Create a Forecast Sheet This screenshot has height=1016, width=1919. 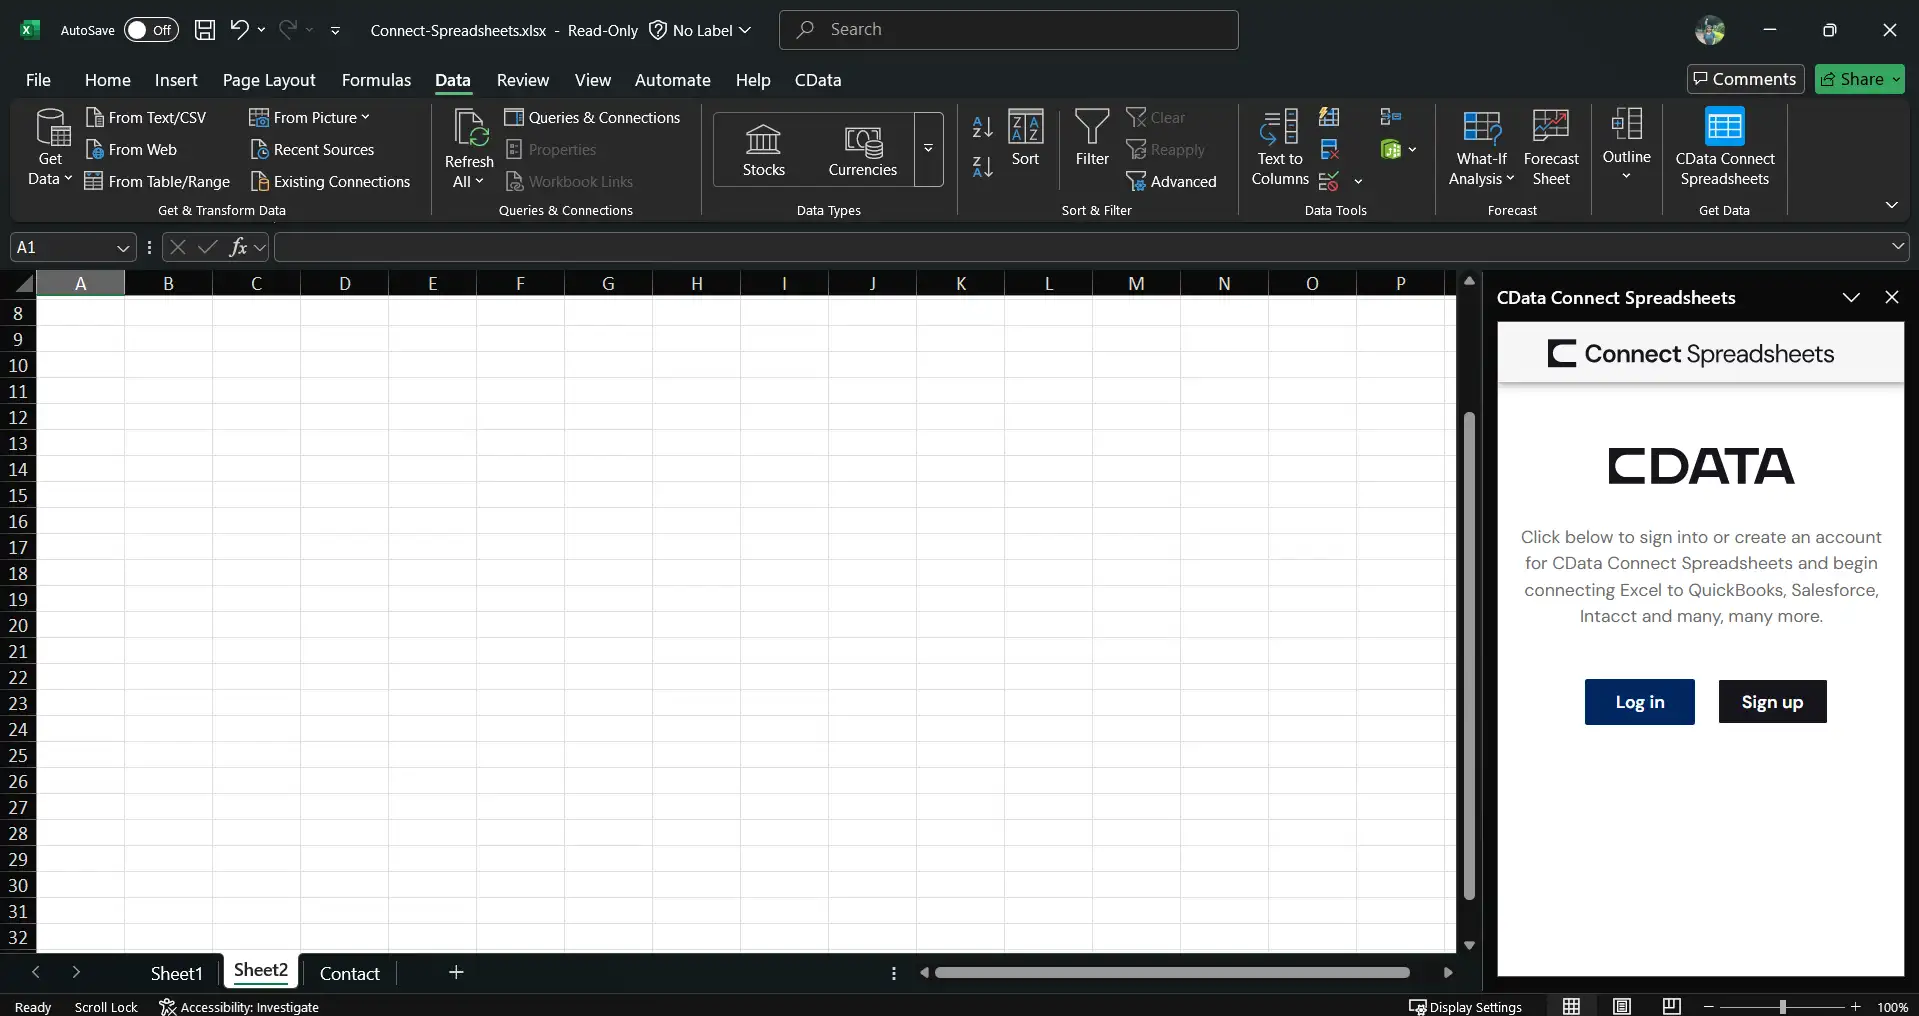coord(1551,148)
